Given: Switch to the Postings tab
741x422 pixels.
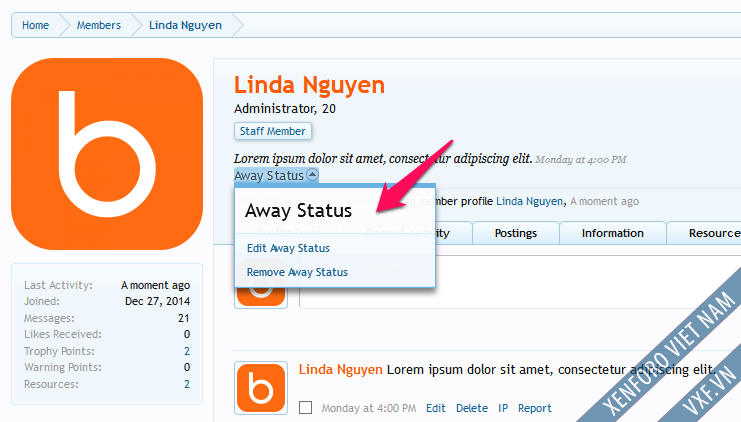Looking at the screenshot, I should click(x=516, y=233).
